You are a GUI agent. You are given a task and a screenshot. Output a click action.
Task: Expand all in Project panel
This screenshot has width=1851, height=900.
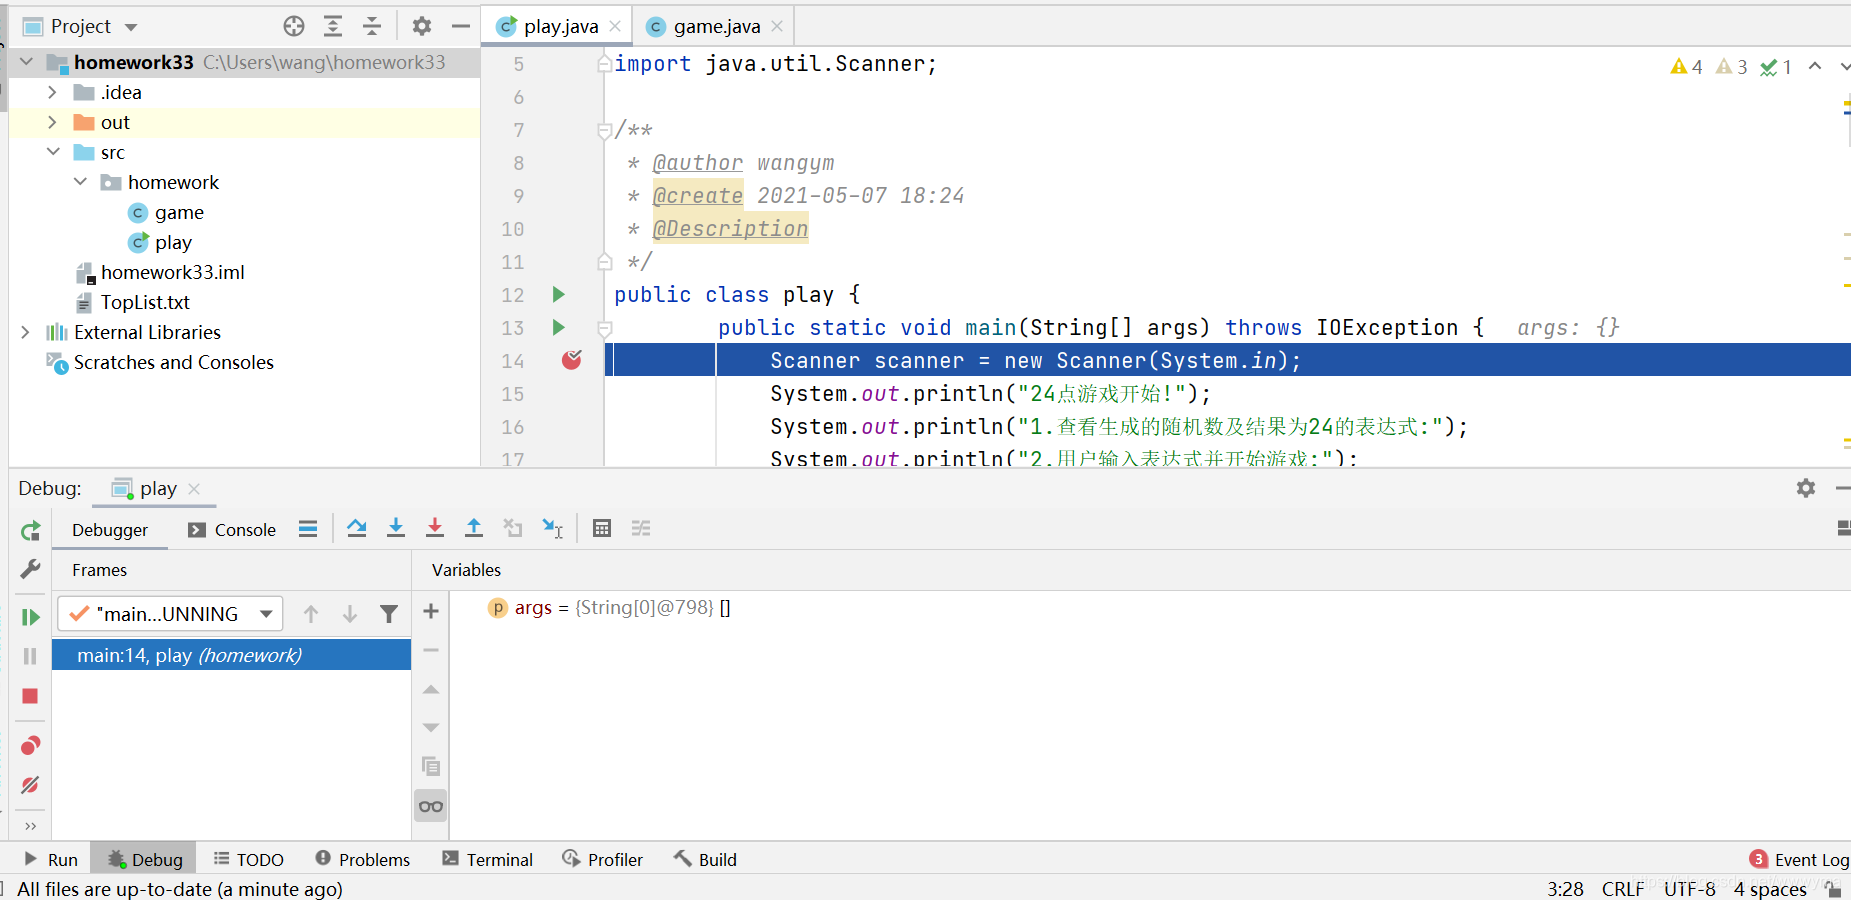(x=333, y=27)
